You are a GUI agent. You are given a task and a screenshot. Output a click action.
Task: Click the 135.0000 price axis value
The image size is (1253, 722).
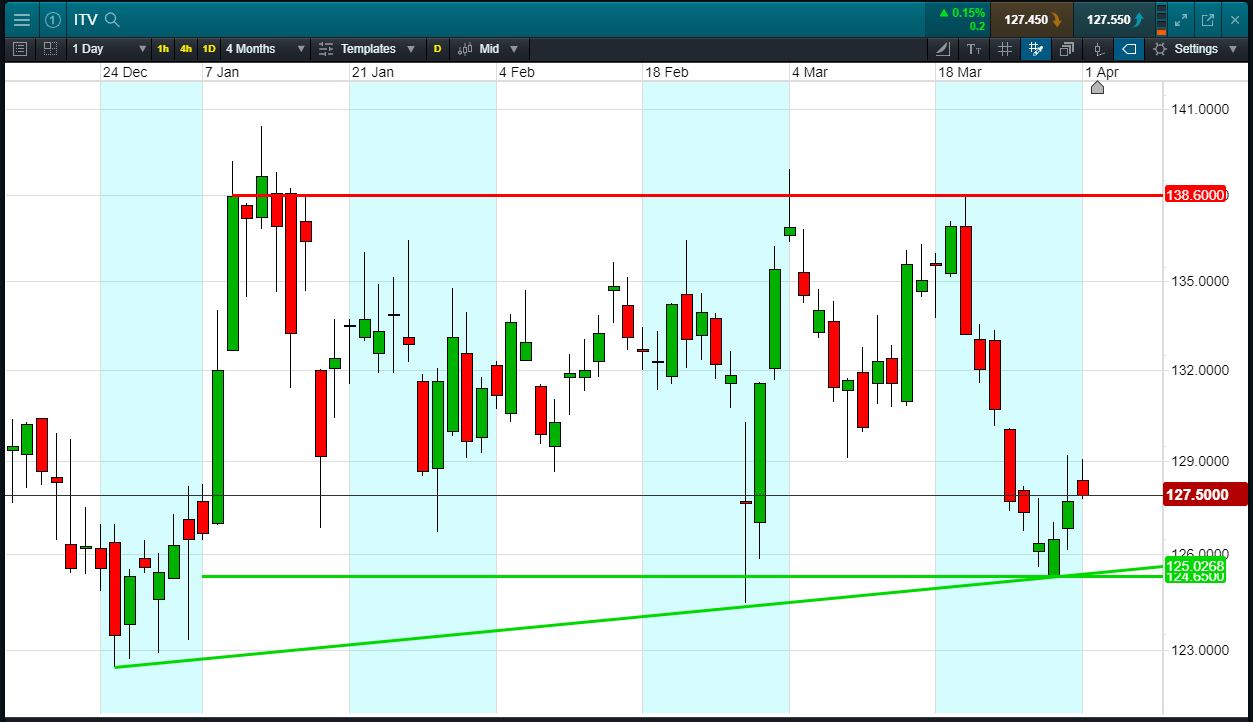tap(1200, 281)
